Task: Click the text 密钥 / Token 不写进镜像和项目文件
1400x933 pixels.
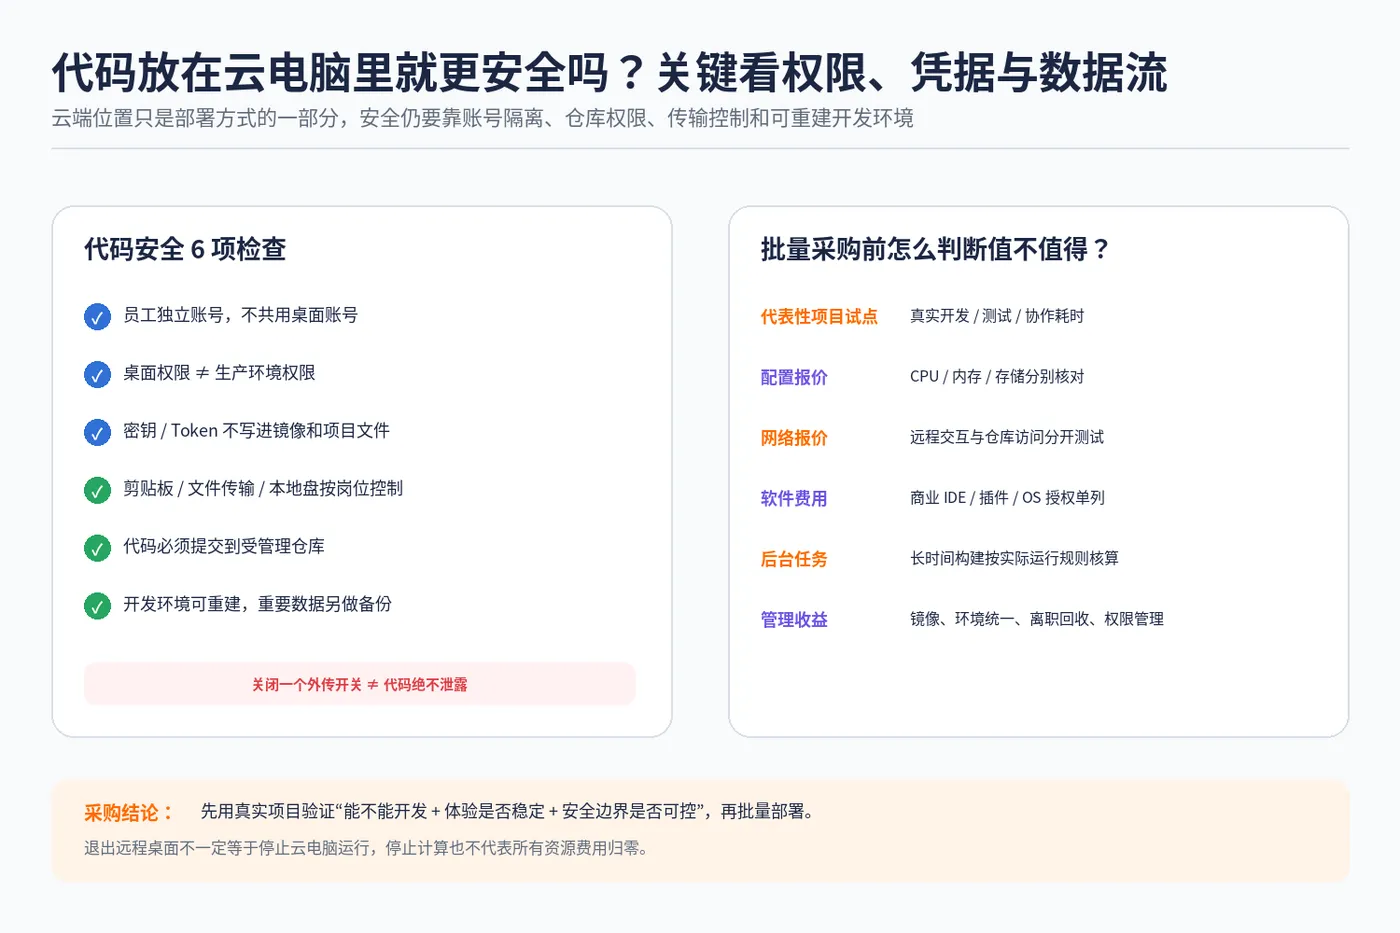Action: (x=256, y=431)
